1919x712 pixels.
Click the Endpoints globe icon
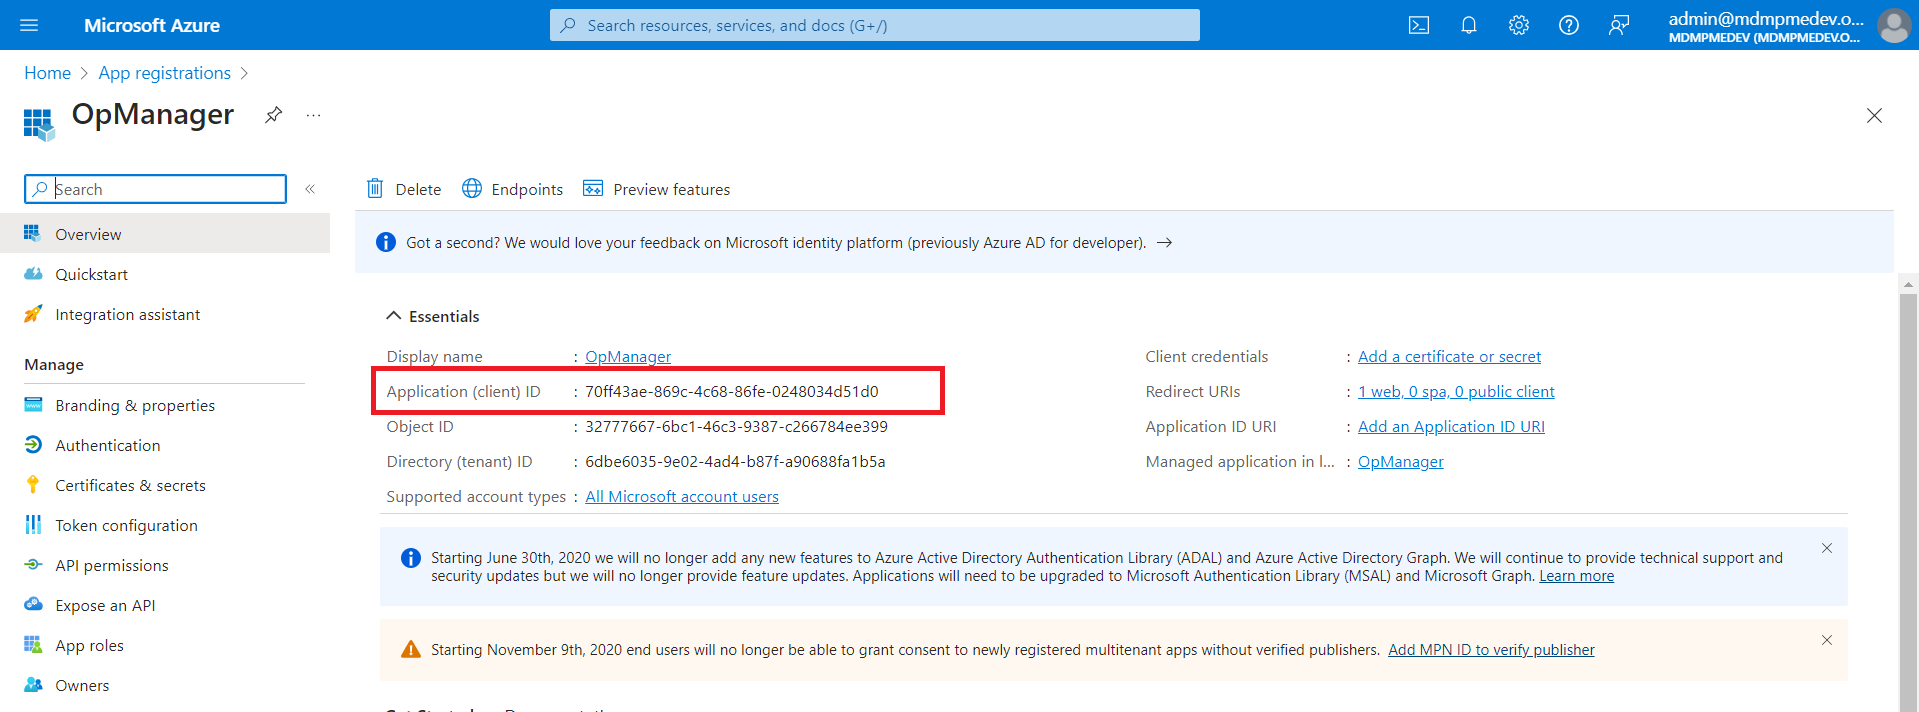472,188
